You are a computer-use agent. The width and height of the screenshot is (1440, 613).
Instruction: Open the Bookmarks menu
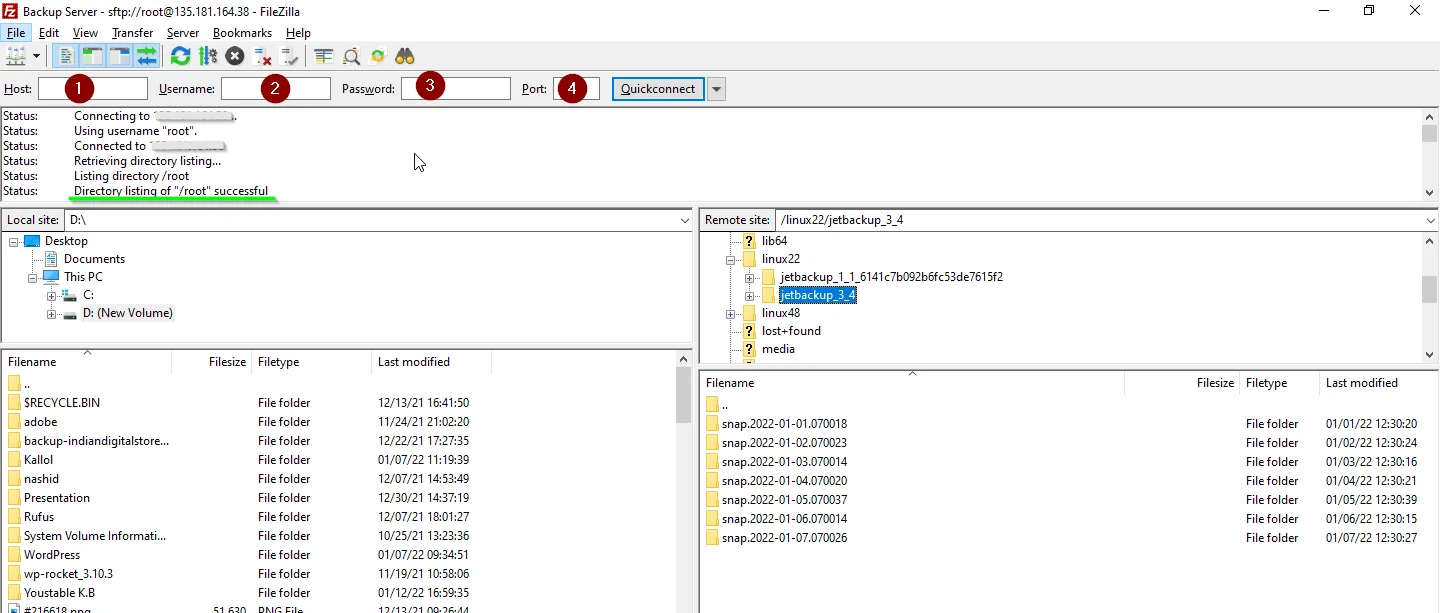(242, 33)
